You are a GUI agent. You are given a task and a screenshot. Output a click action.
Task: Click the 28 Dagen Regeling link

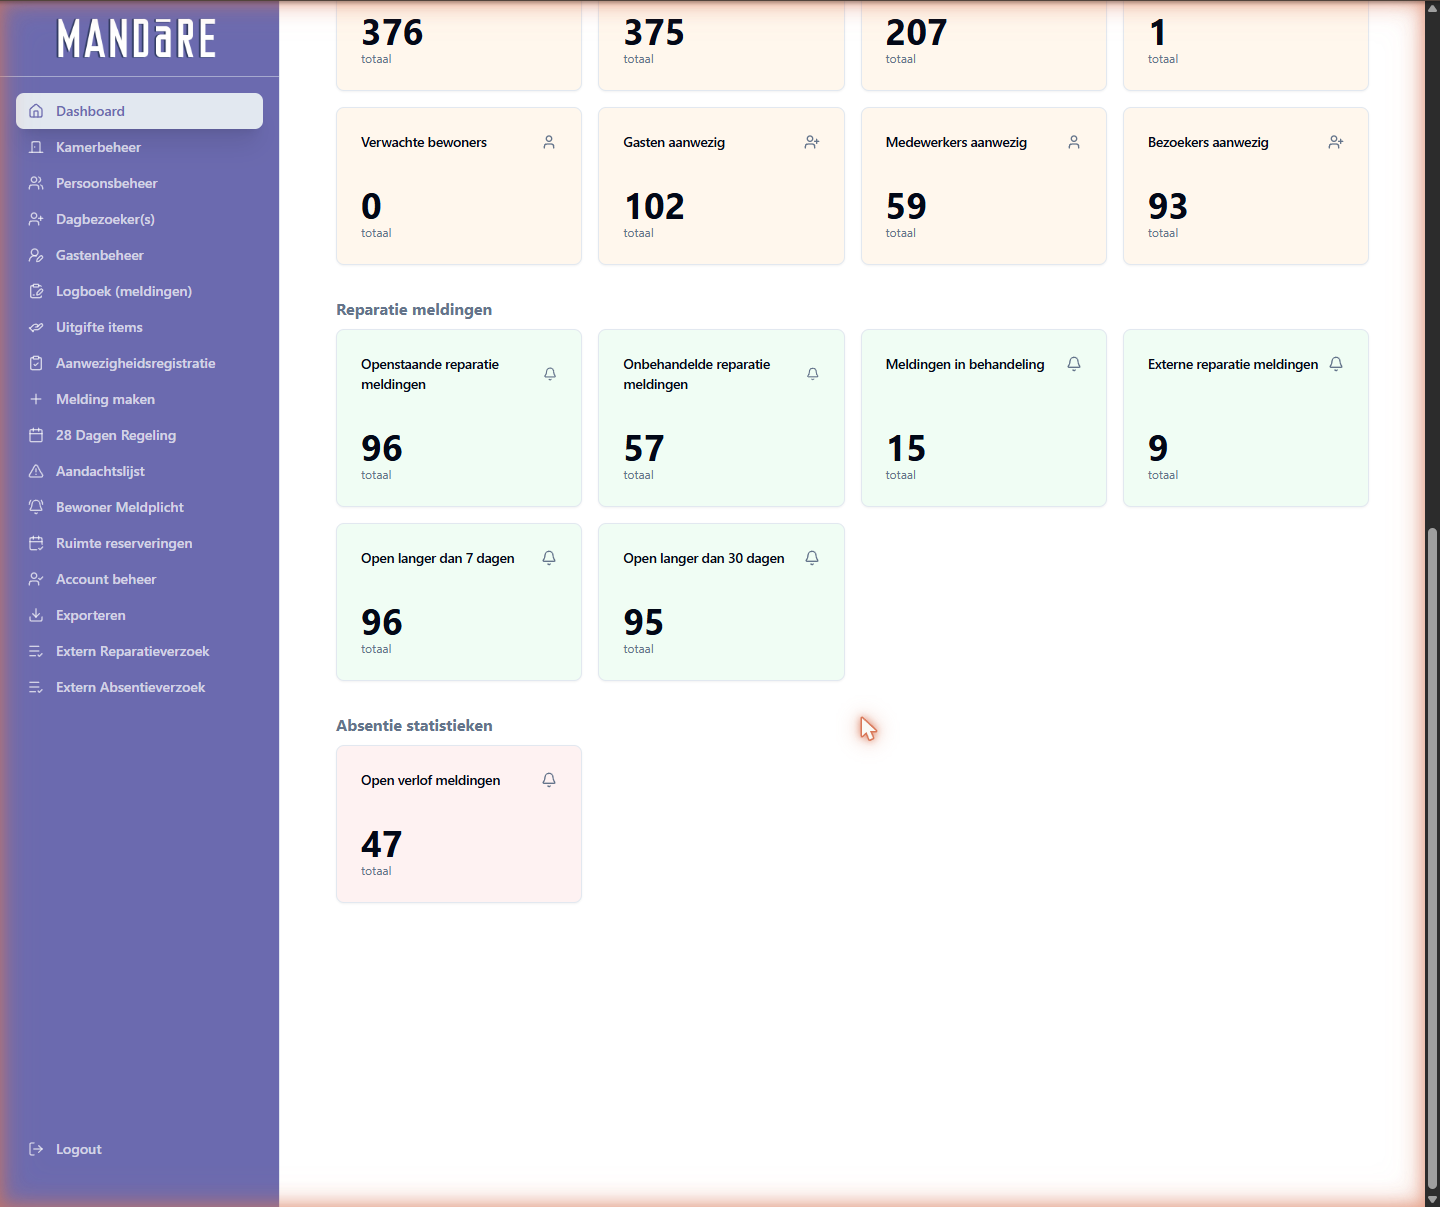(x=139, y=435)
